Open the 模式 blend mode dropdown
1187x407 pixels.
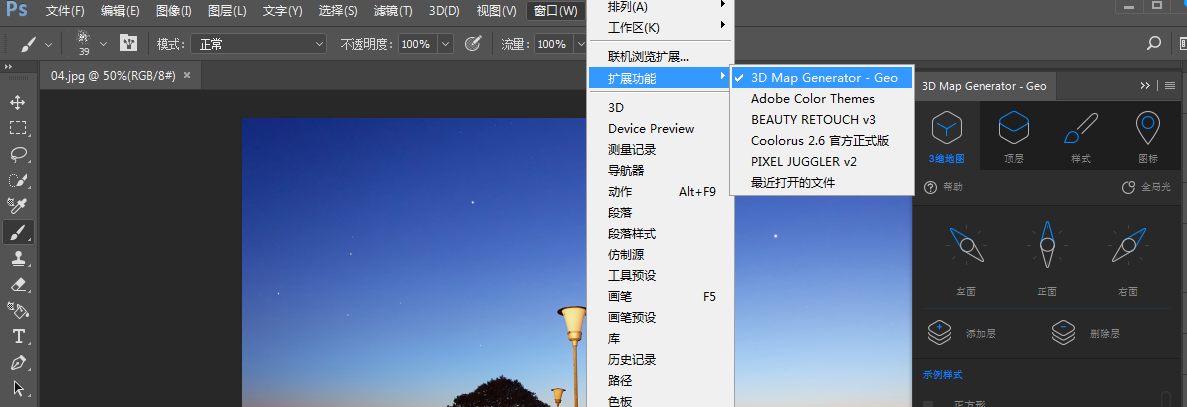[x=258, y=45]
